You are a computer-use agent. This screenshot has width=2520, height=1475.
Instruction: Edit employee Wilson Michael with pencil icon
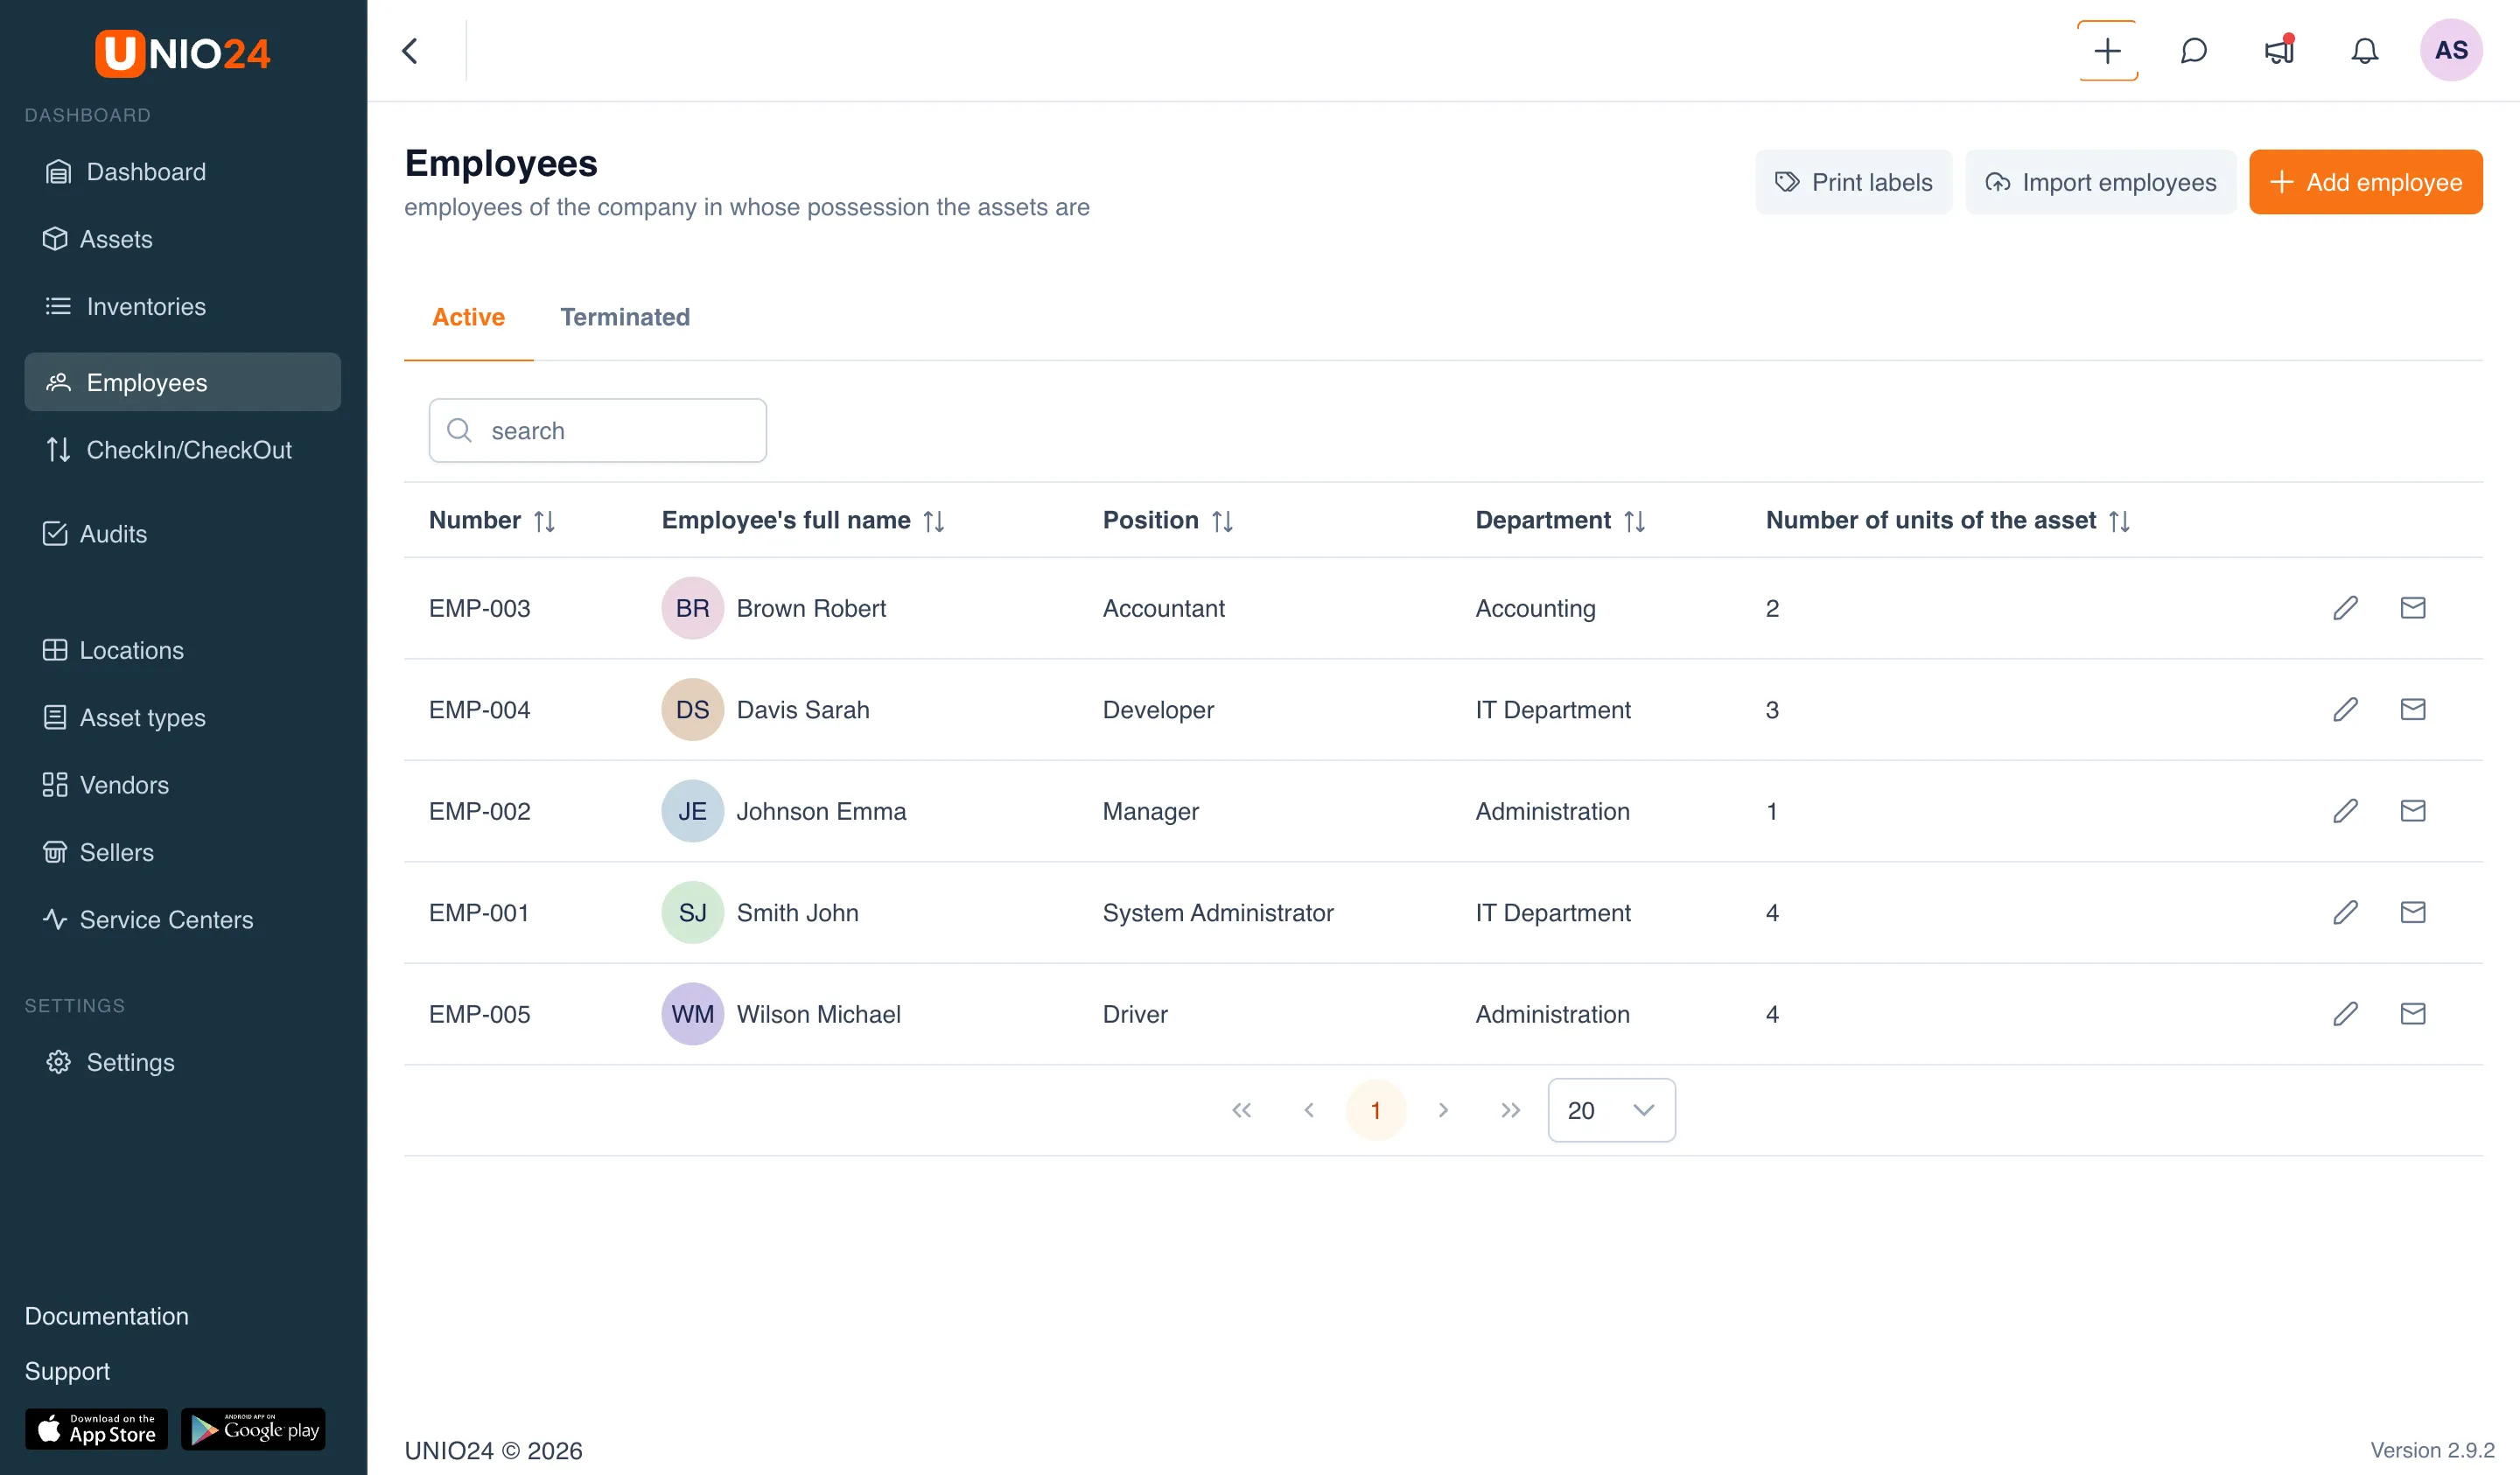click(2345, 1014)
